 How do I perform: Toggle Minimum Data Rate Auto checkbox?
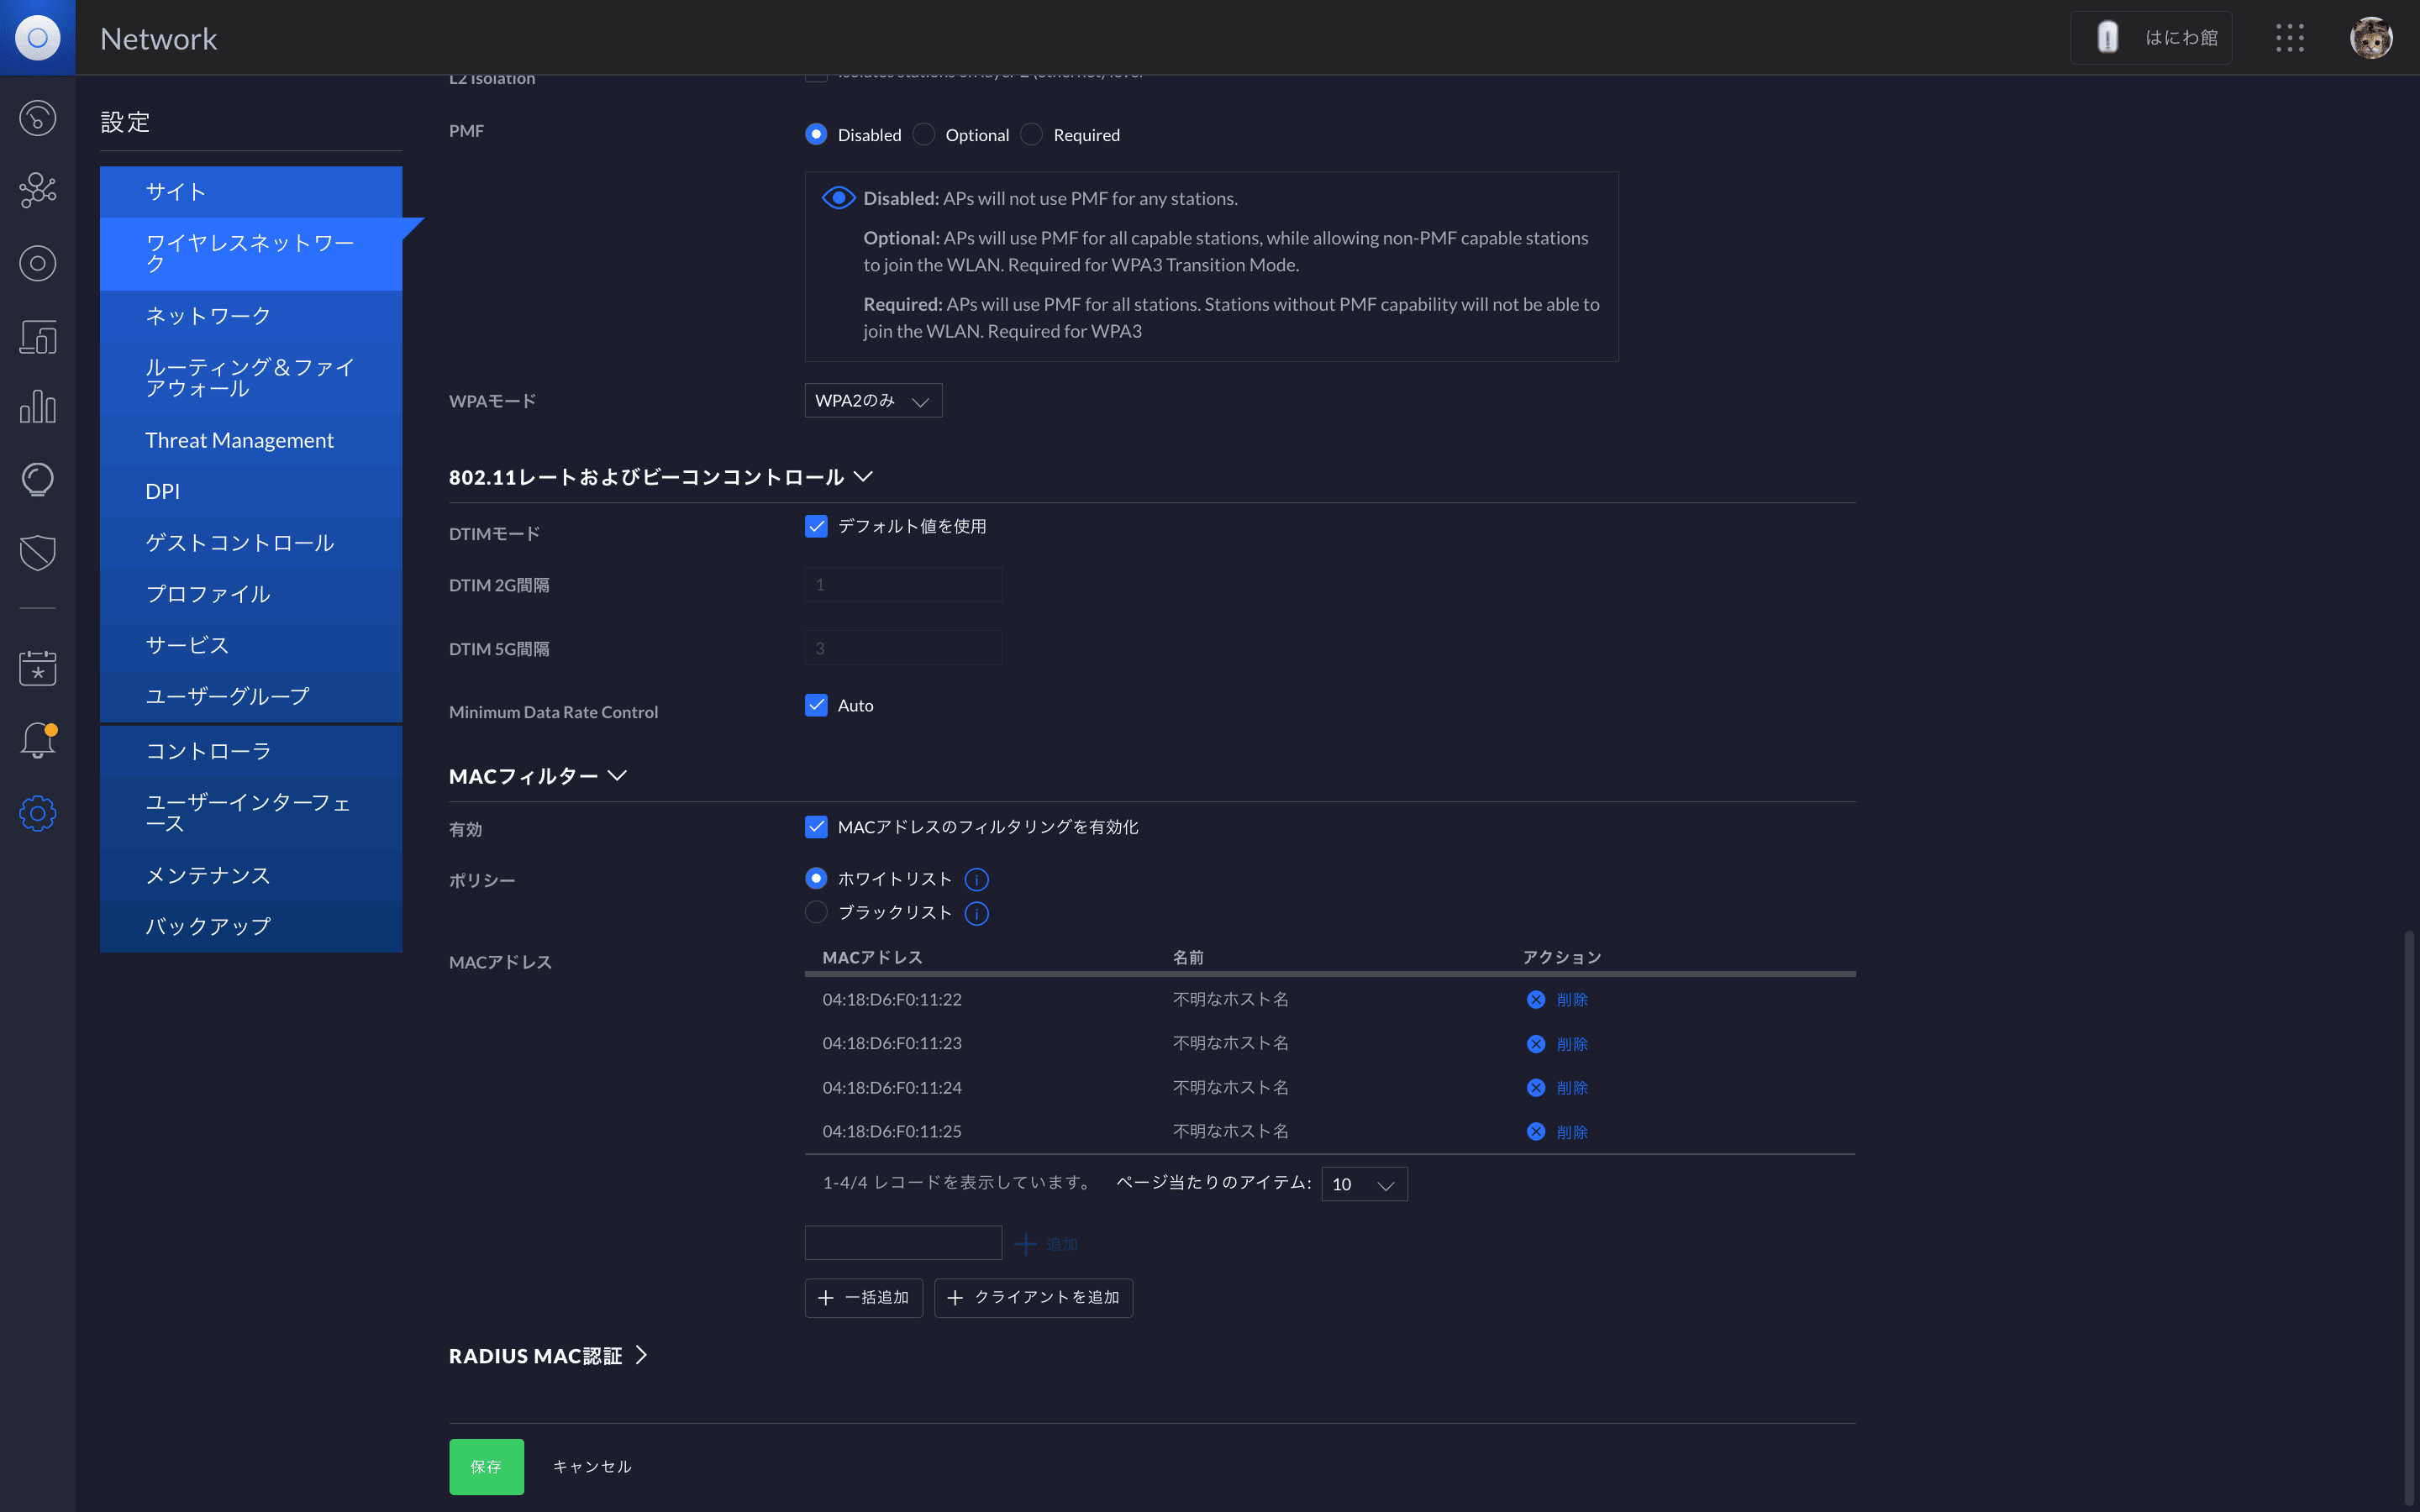816,705
